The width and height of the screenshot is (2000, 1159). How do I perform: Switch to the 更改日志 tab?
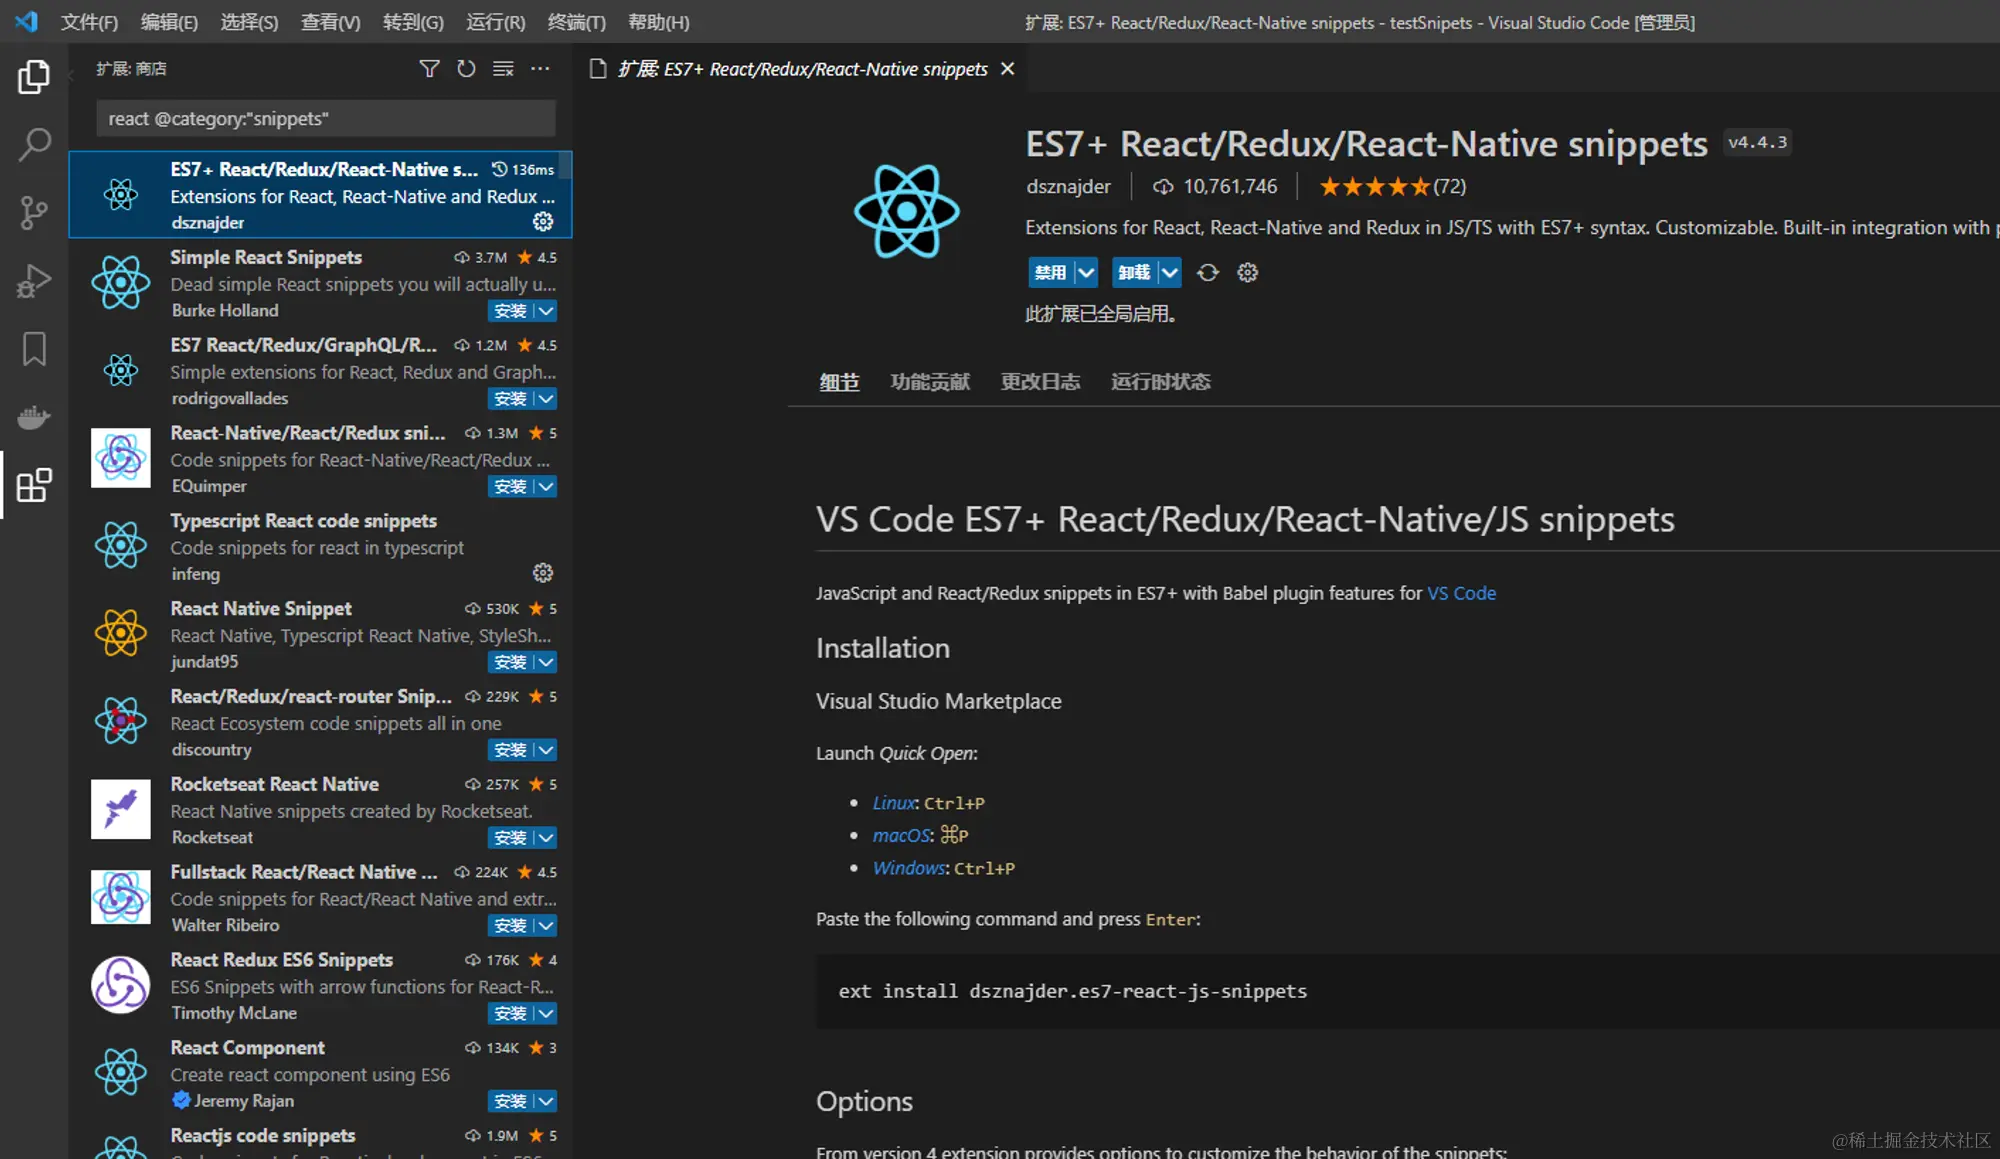pyautogui.click(x=1041, y=381)
